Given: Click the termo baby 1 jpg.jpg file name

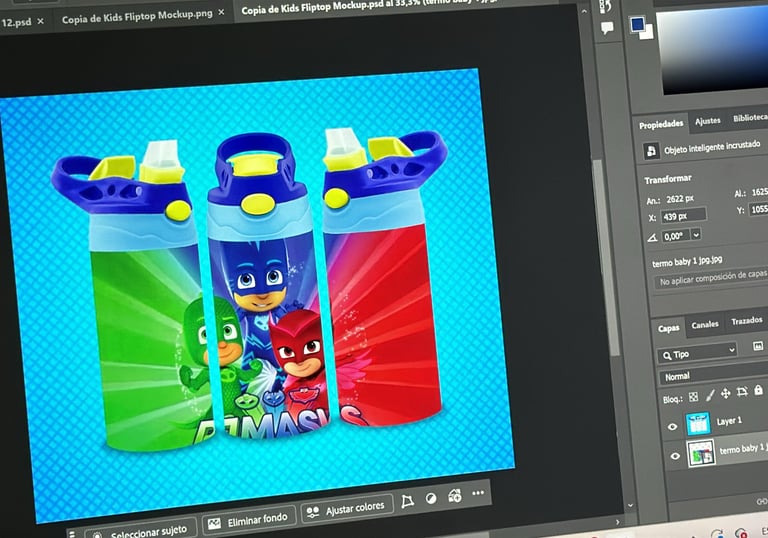Looking at the screenshot, I should pyautogui.click(x=687, y=262).
